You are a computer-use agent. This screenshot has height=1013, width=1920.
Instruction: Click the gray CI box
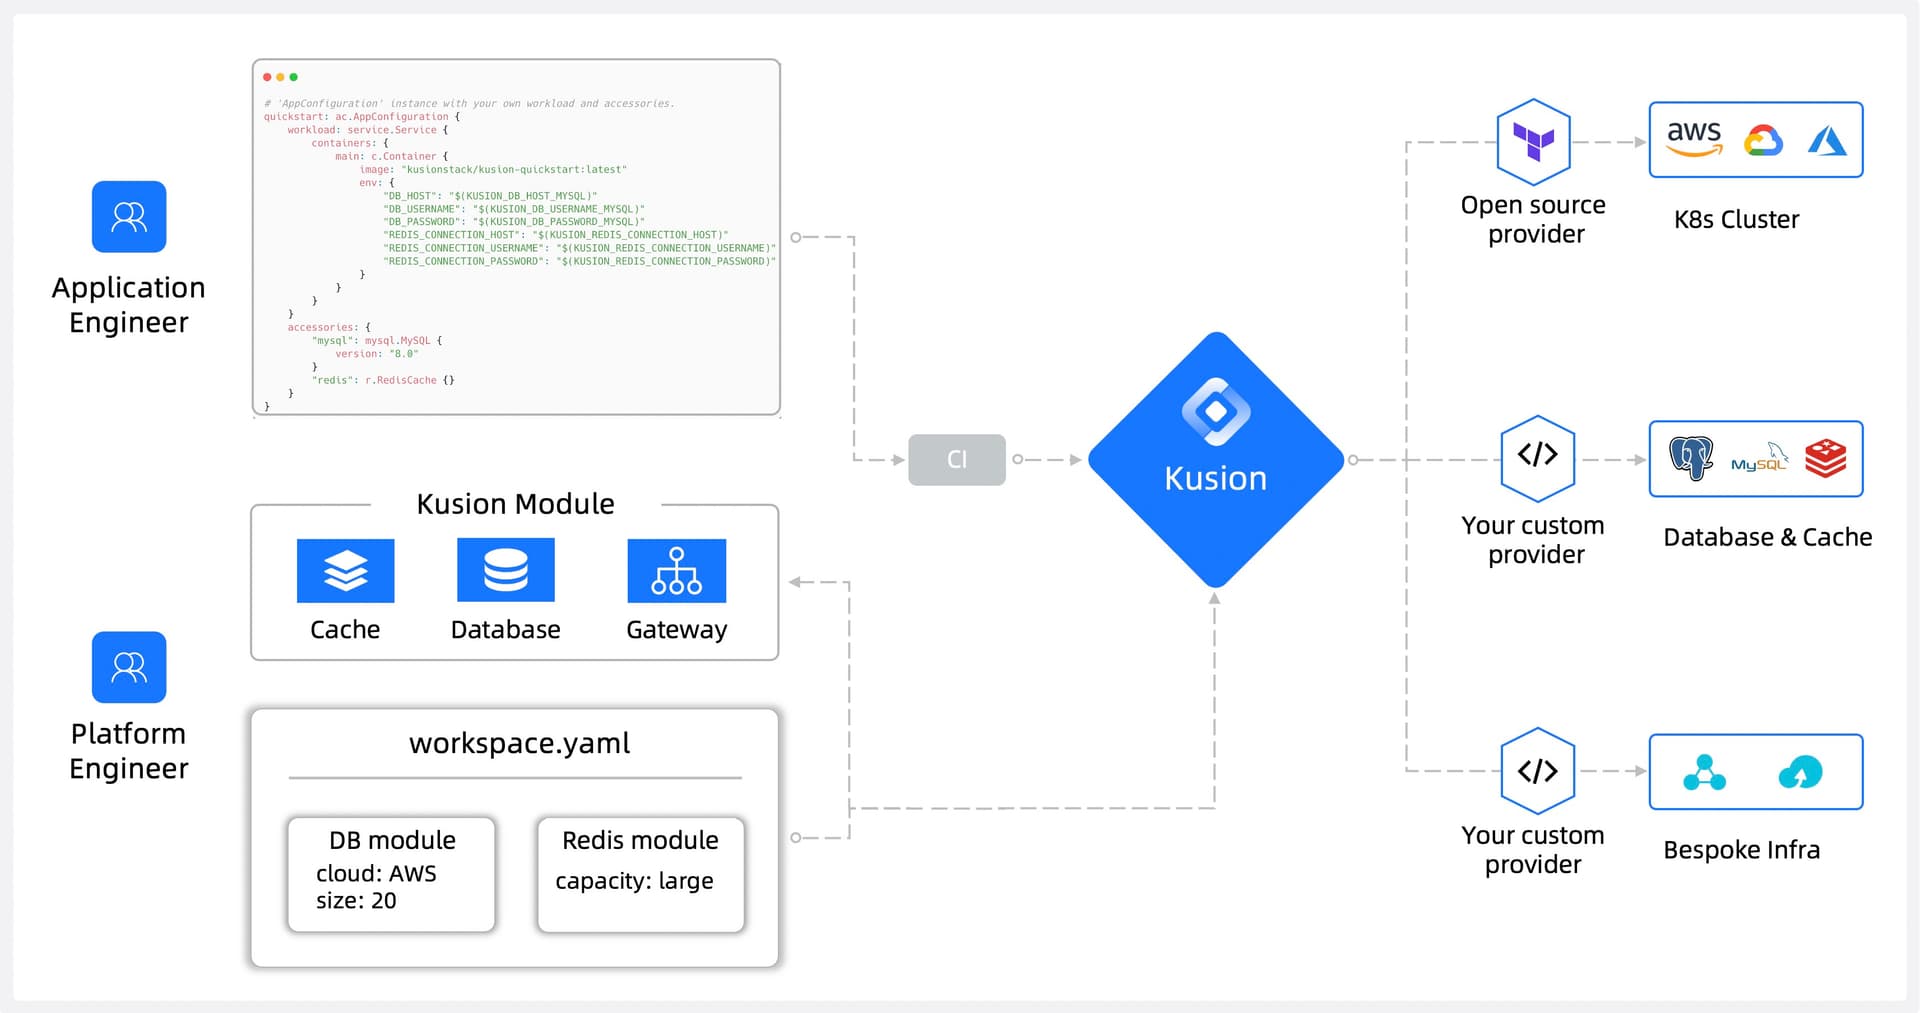(x=957, y=459)
